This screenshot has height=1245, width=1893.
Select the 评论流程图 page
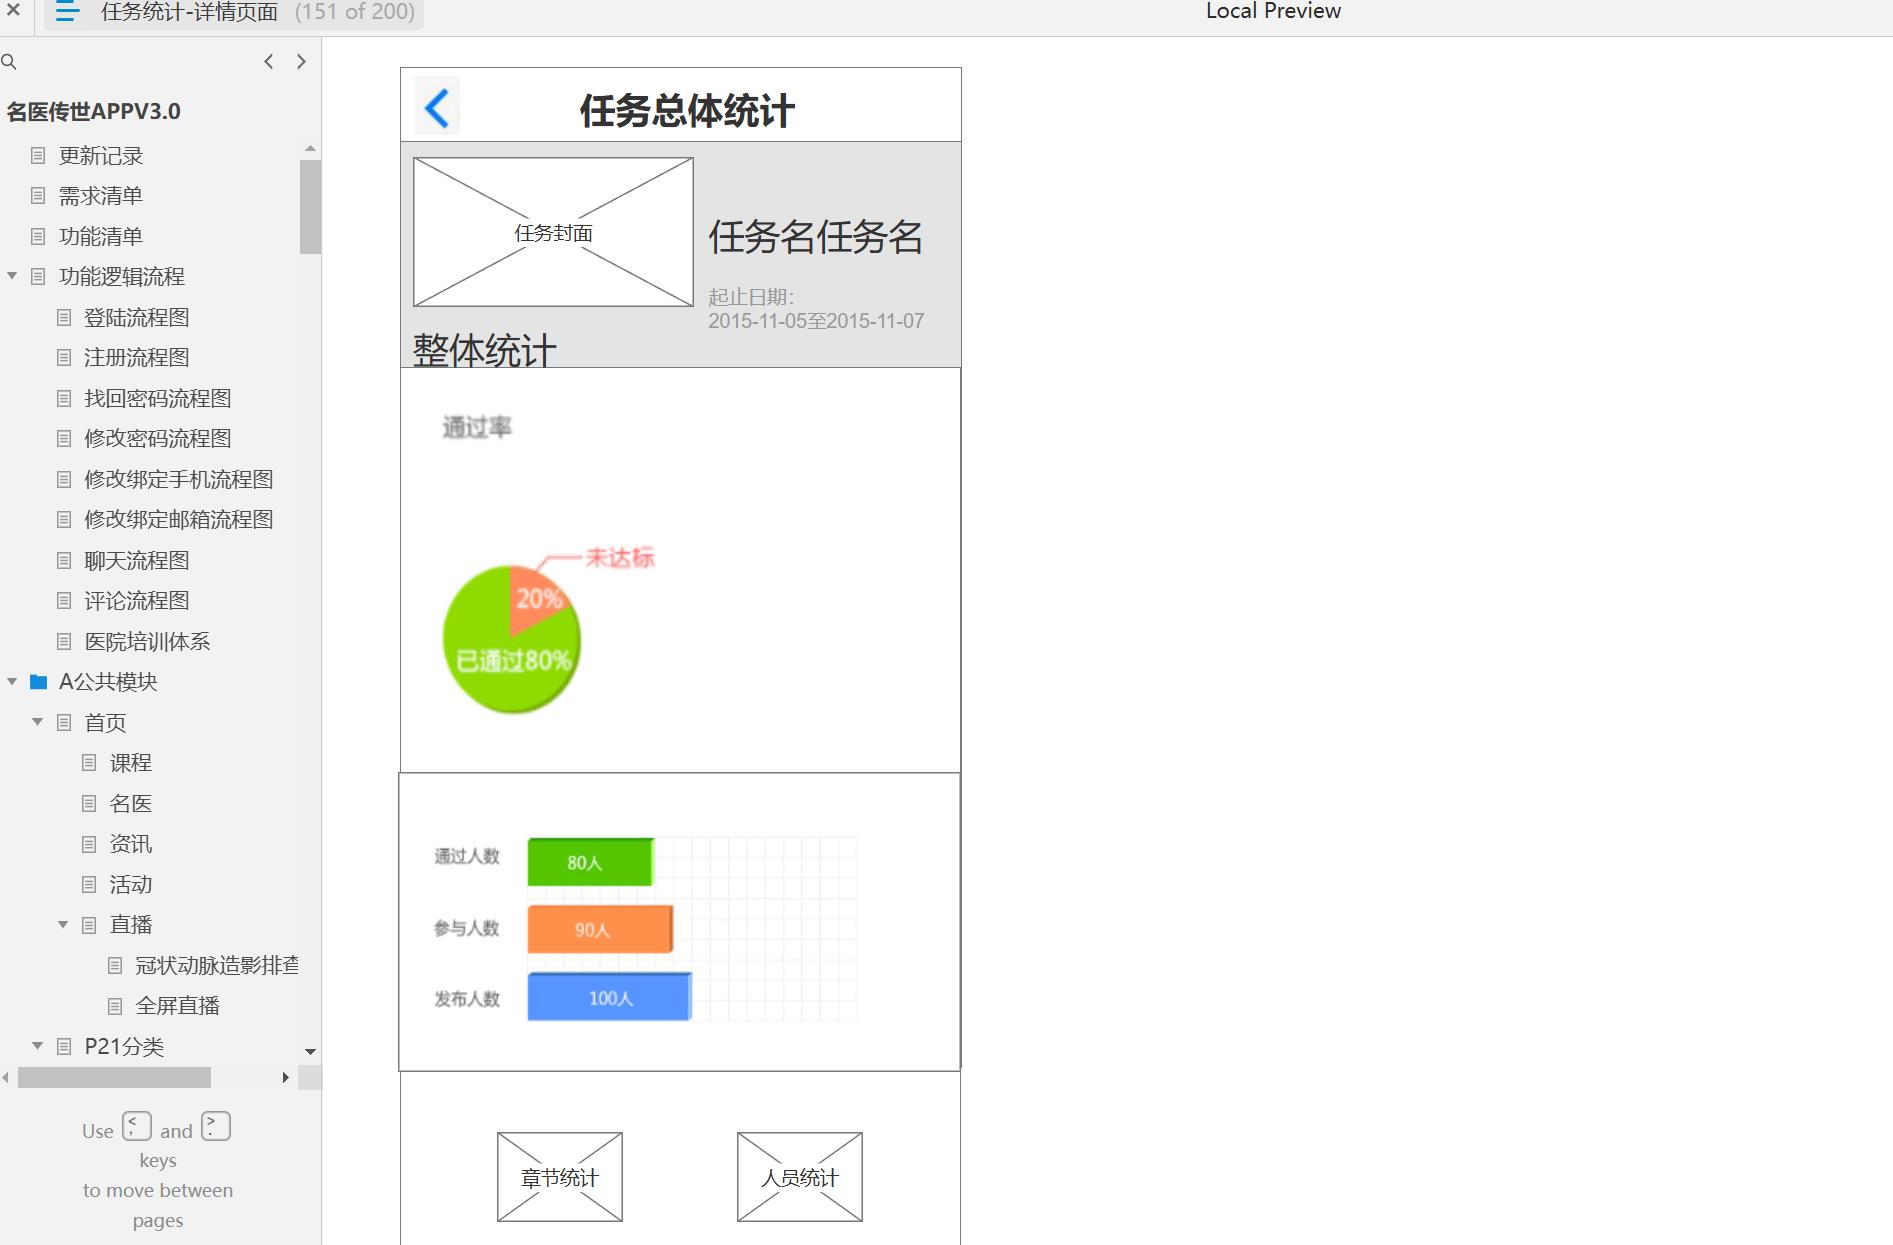pyautogui.click(x=137, y=600)
